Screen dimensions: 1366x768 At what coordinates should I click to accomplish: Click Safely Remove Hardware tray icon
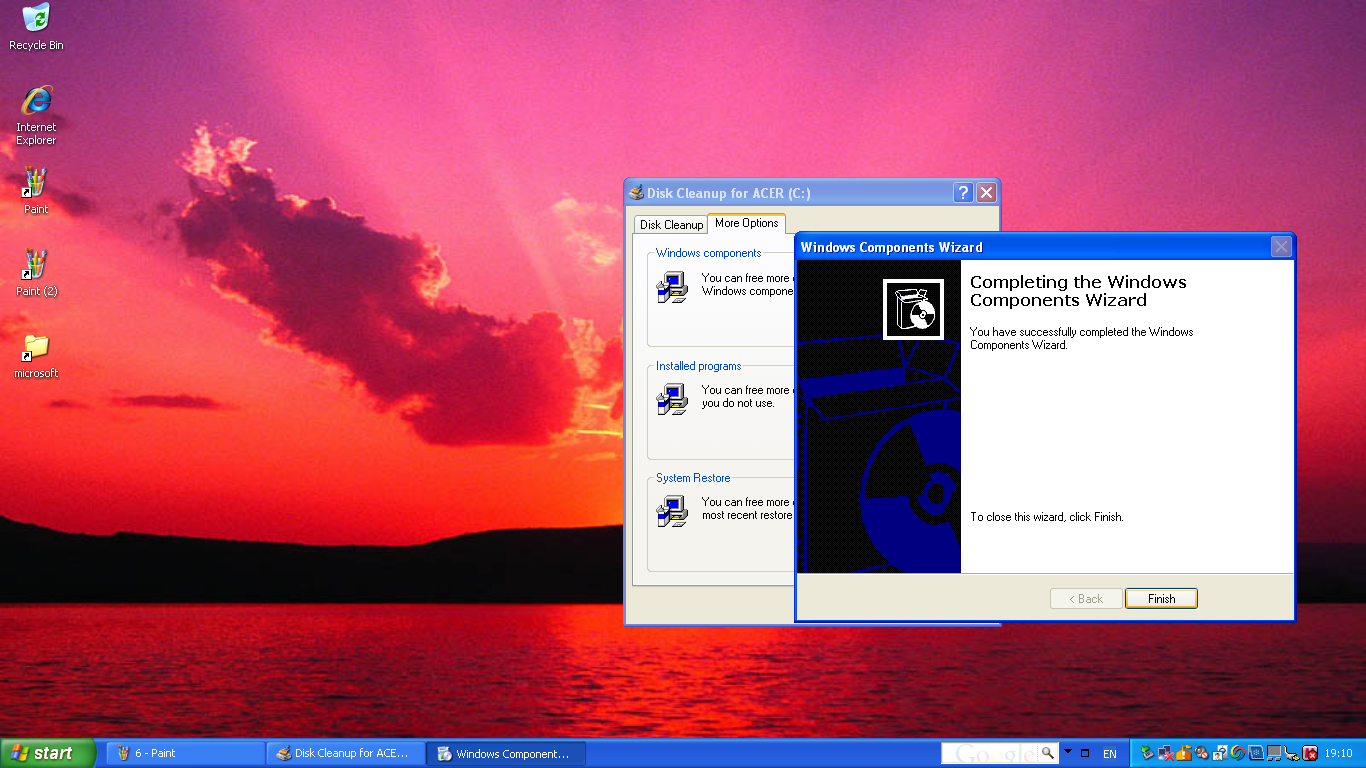pyautogui.click(x=1147, y=753)
